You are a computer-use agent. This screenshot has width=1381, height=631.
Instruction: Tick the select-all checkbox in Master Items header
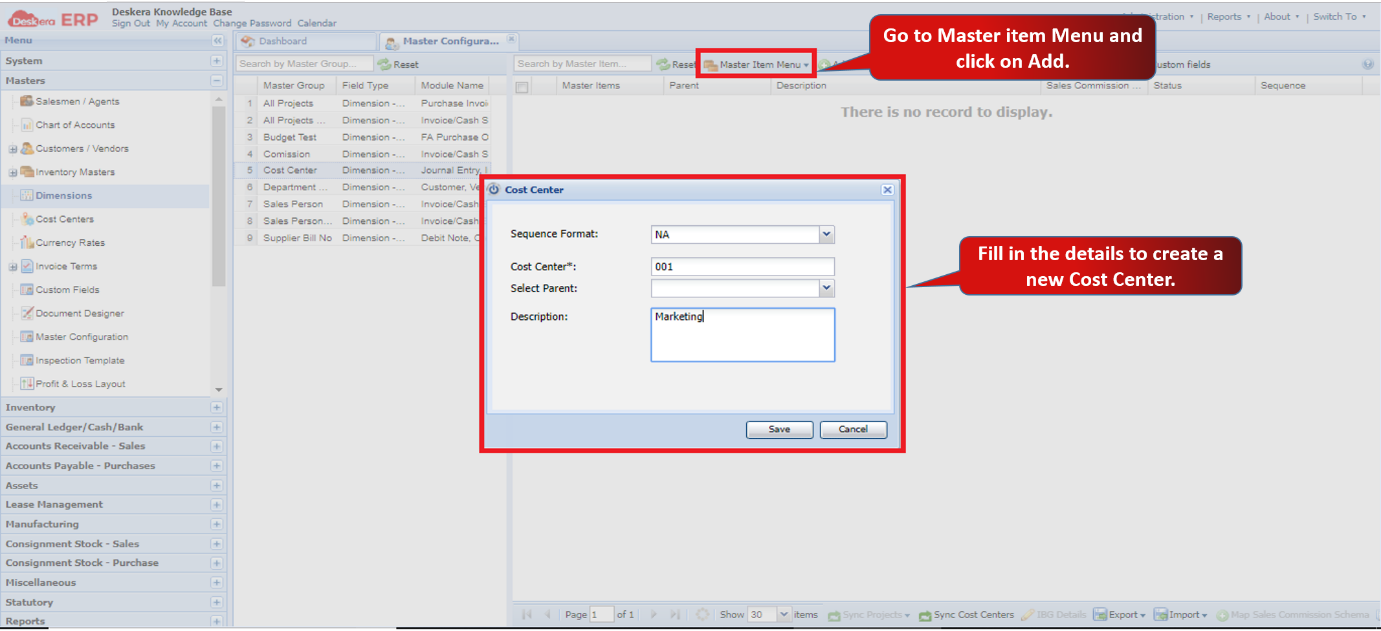click(521, 87)
